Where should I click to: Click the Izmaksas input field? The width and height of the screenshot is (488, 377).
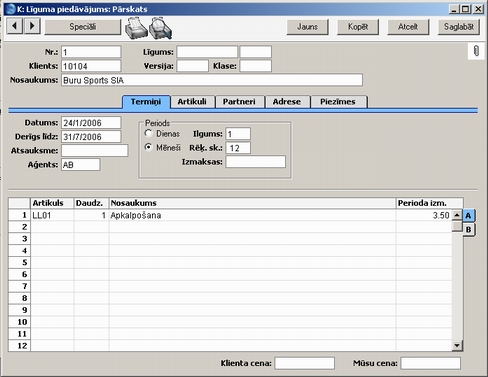click(256, 162)
